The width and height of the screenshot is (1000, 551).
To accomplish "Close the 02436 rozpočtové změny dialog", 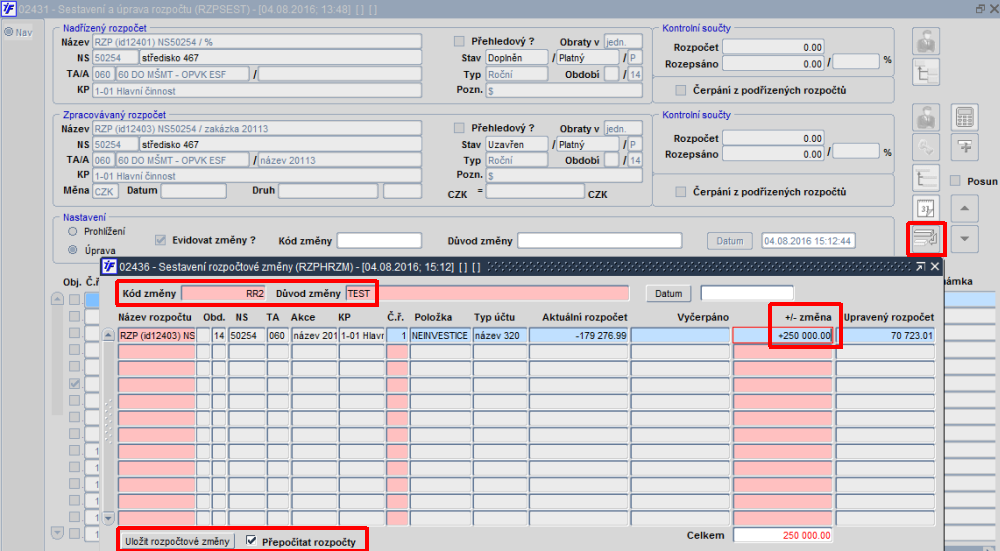I will coord(935,267).
